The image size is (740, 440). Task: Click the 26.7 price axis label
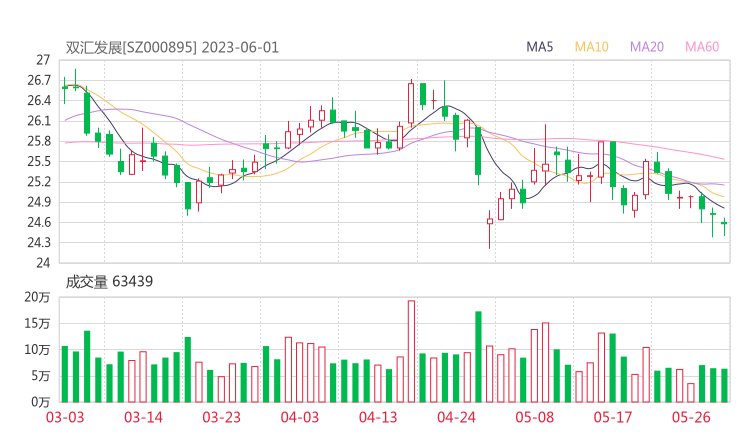click(39, 81)
